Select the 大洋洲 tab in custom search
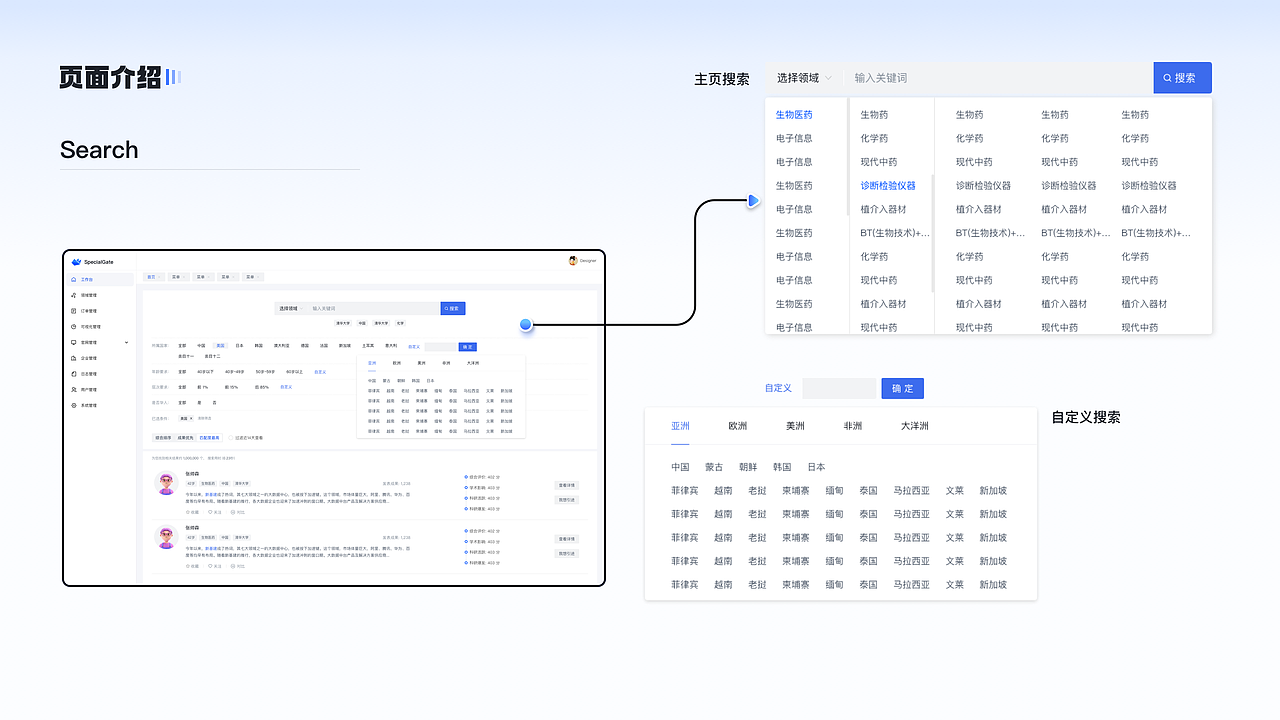The image size is (1280, 720). click(913, 425)
